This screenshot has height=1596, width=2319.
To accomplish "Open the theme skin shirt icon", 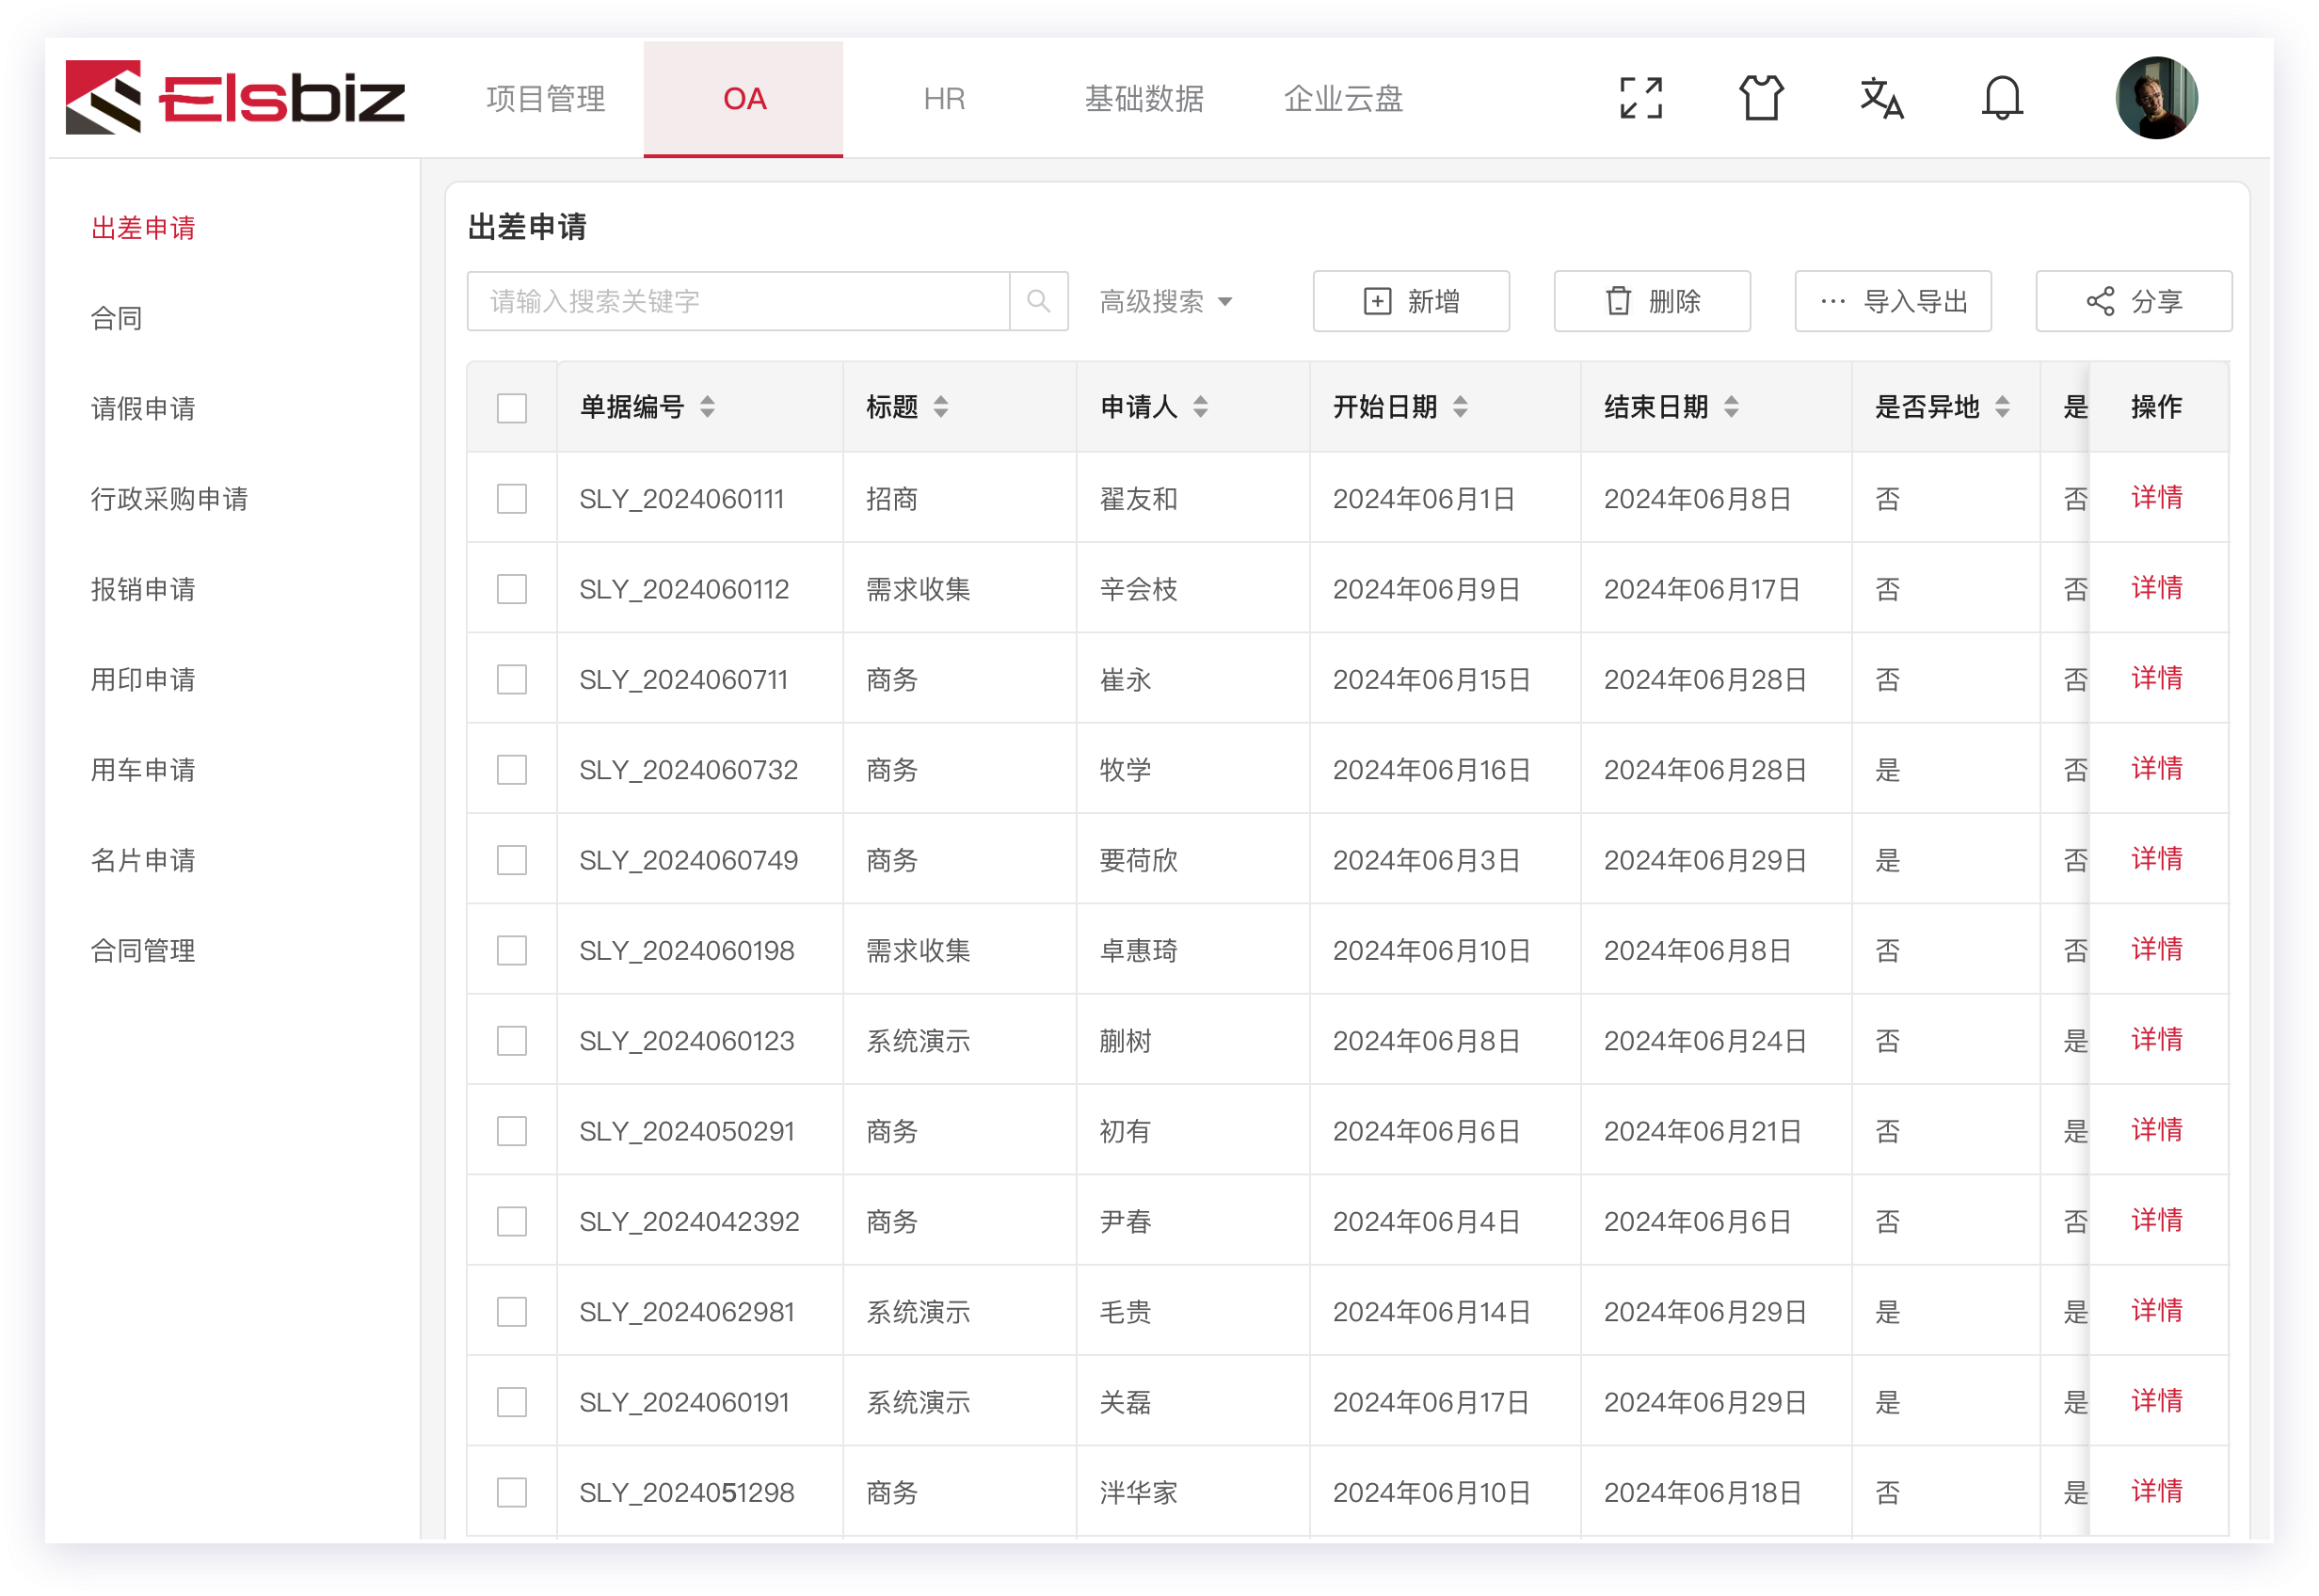I will pyautogui.click(x=1760, y=98).
